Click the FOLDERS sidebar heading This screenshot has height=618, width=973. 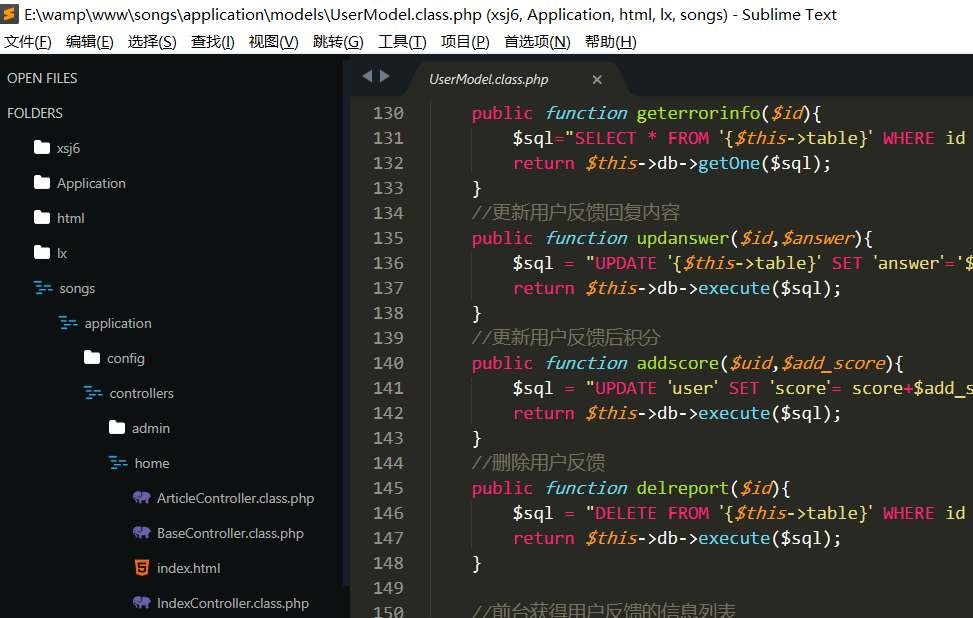tap(35, 113)
